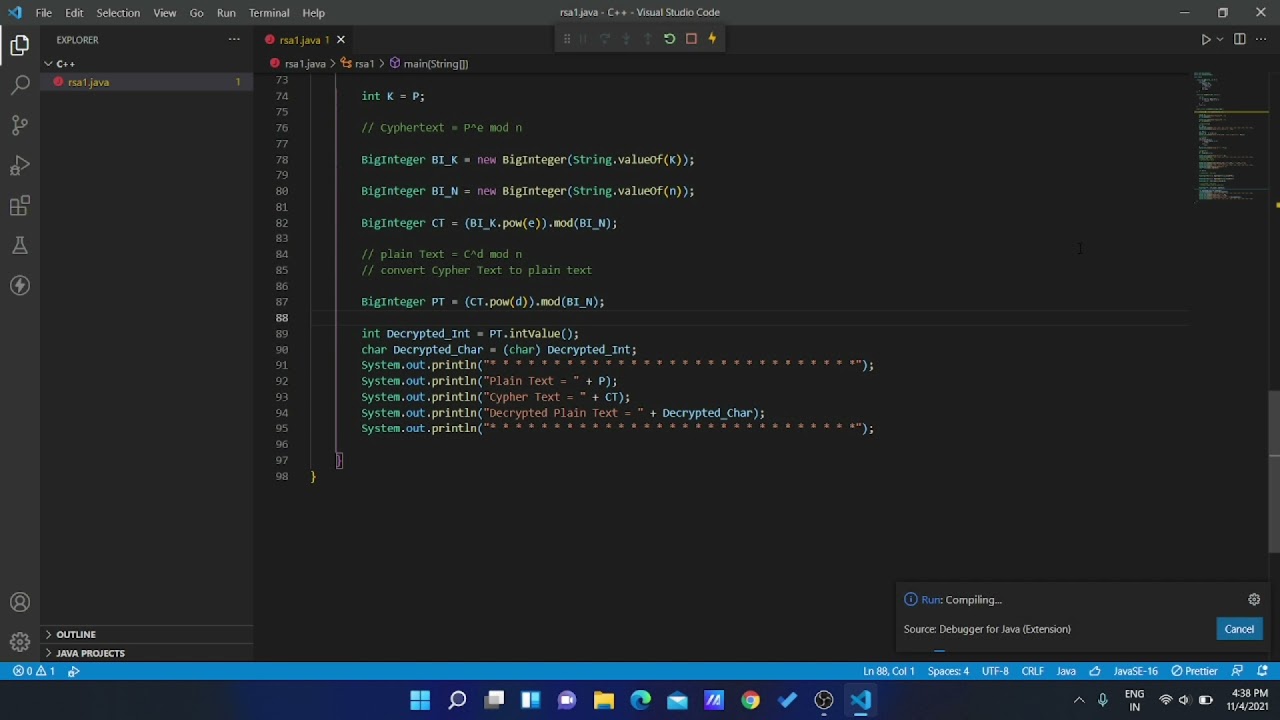
Task: Open the Search view in activity bar
Action: [x=20, y=85]
